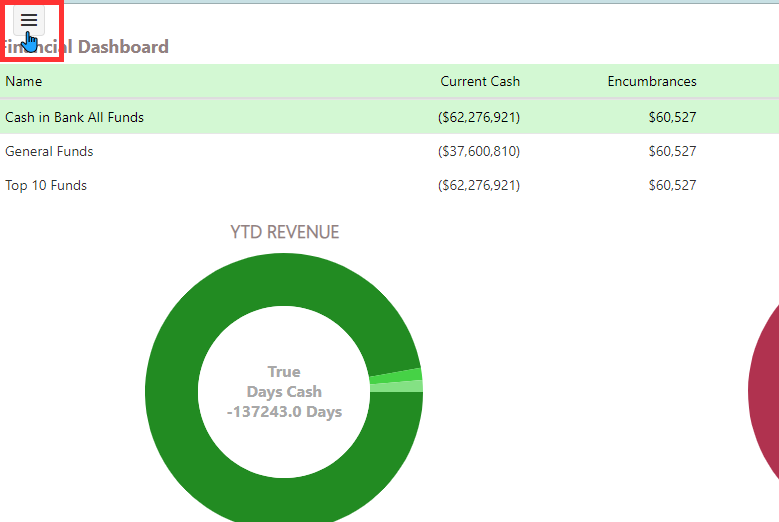Click Encumbrances value for Cash in Bank row

[672, 117]
